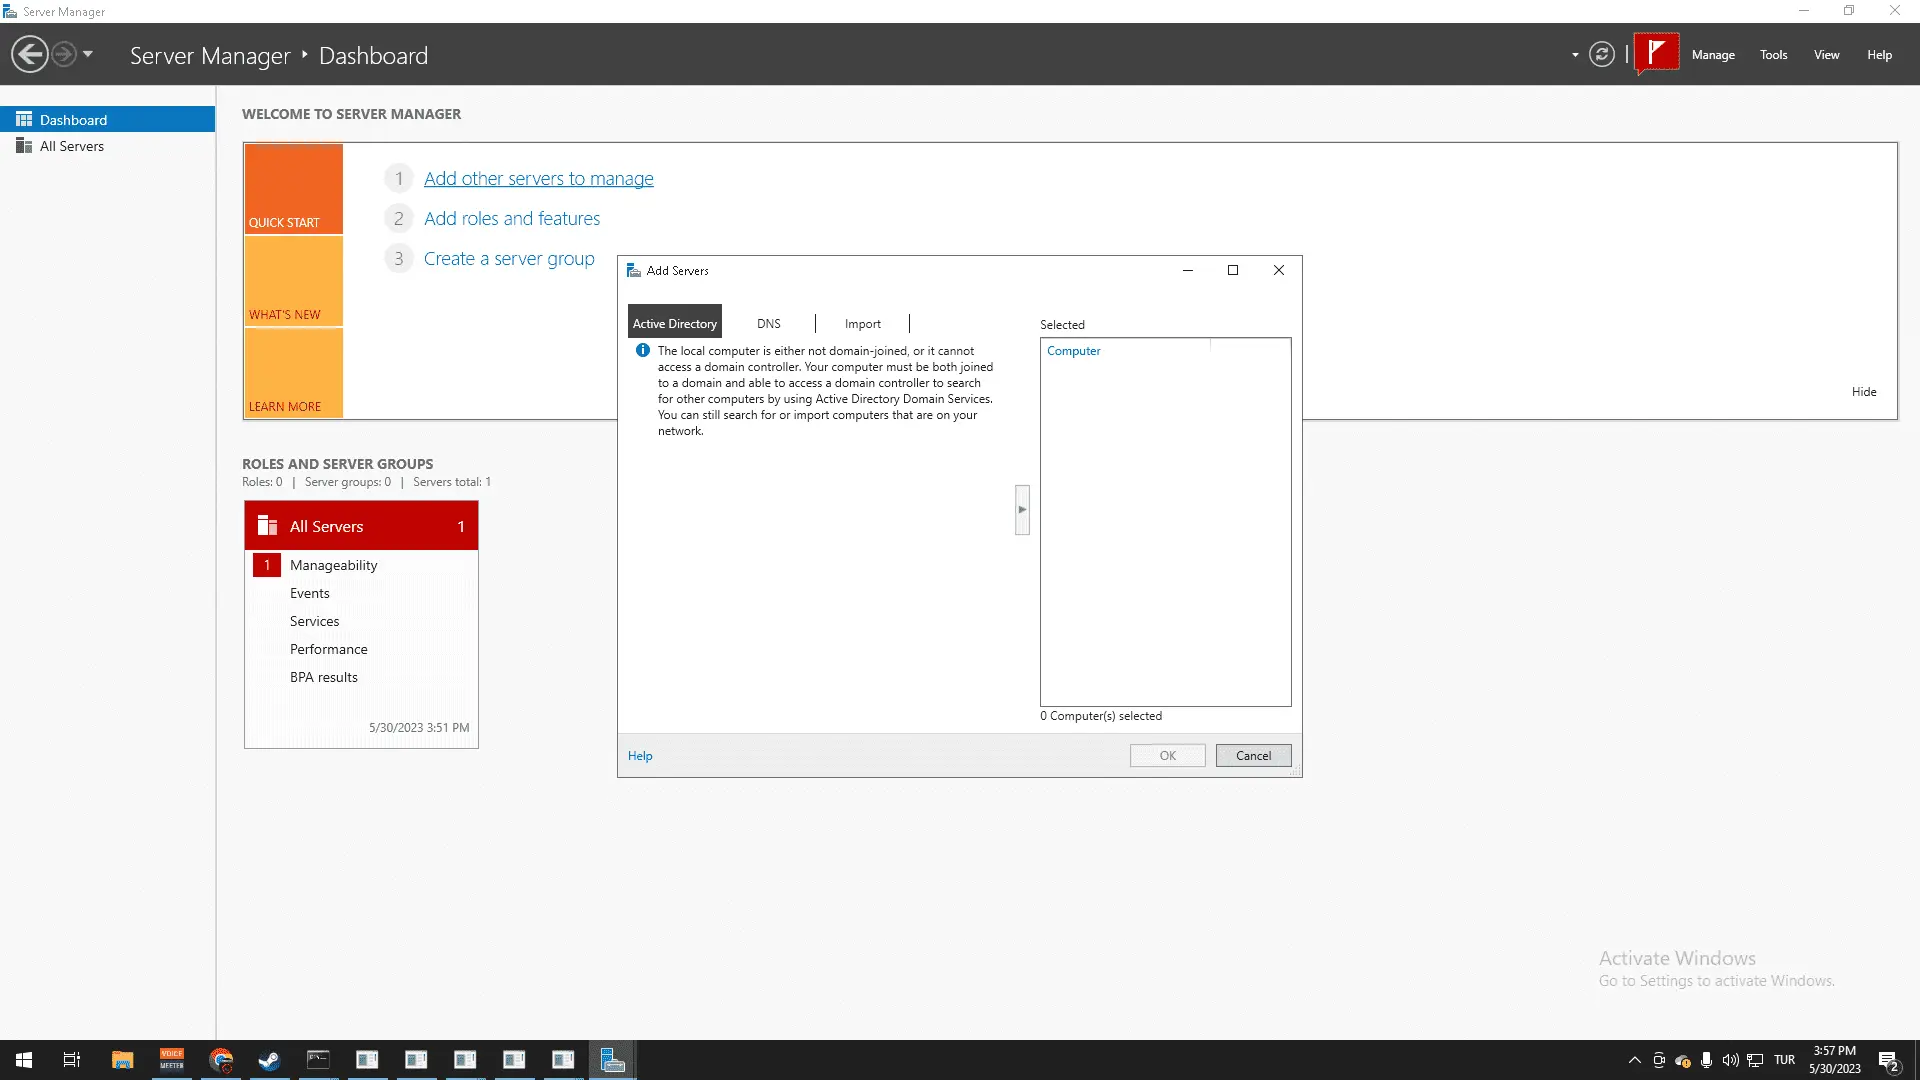
Task: Click the move-to-Selected arrow in Add Servers
Action: [1022, 510]
